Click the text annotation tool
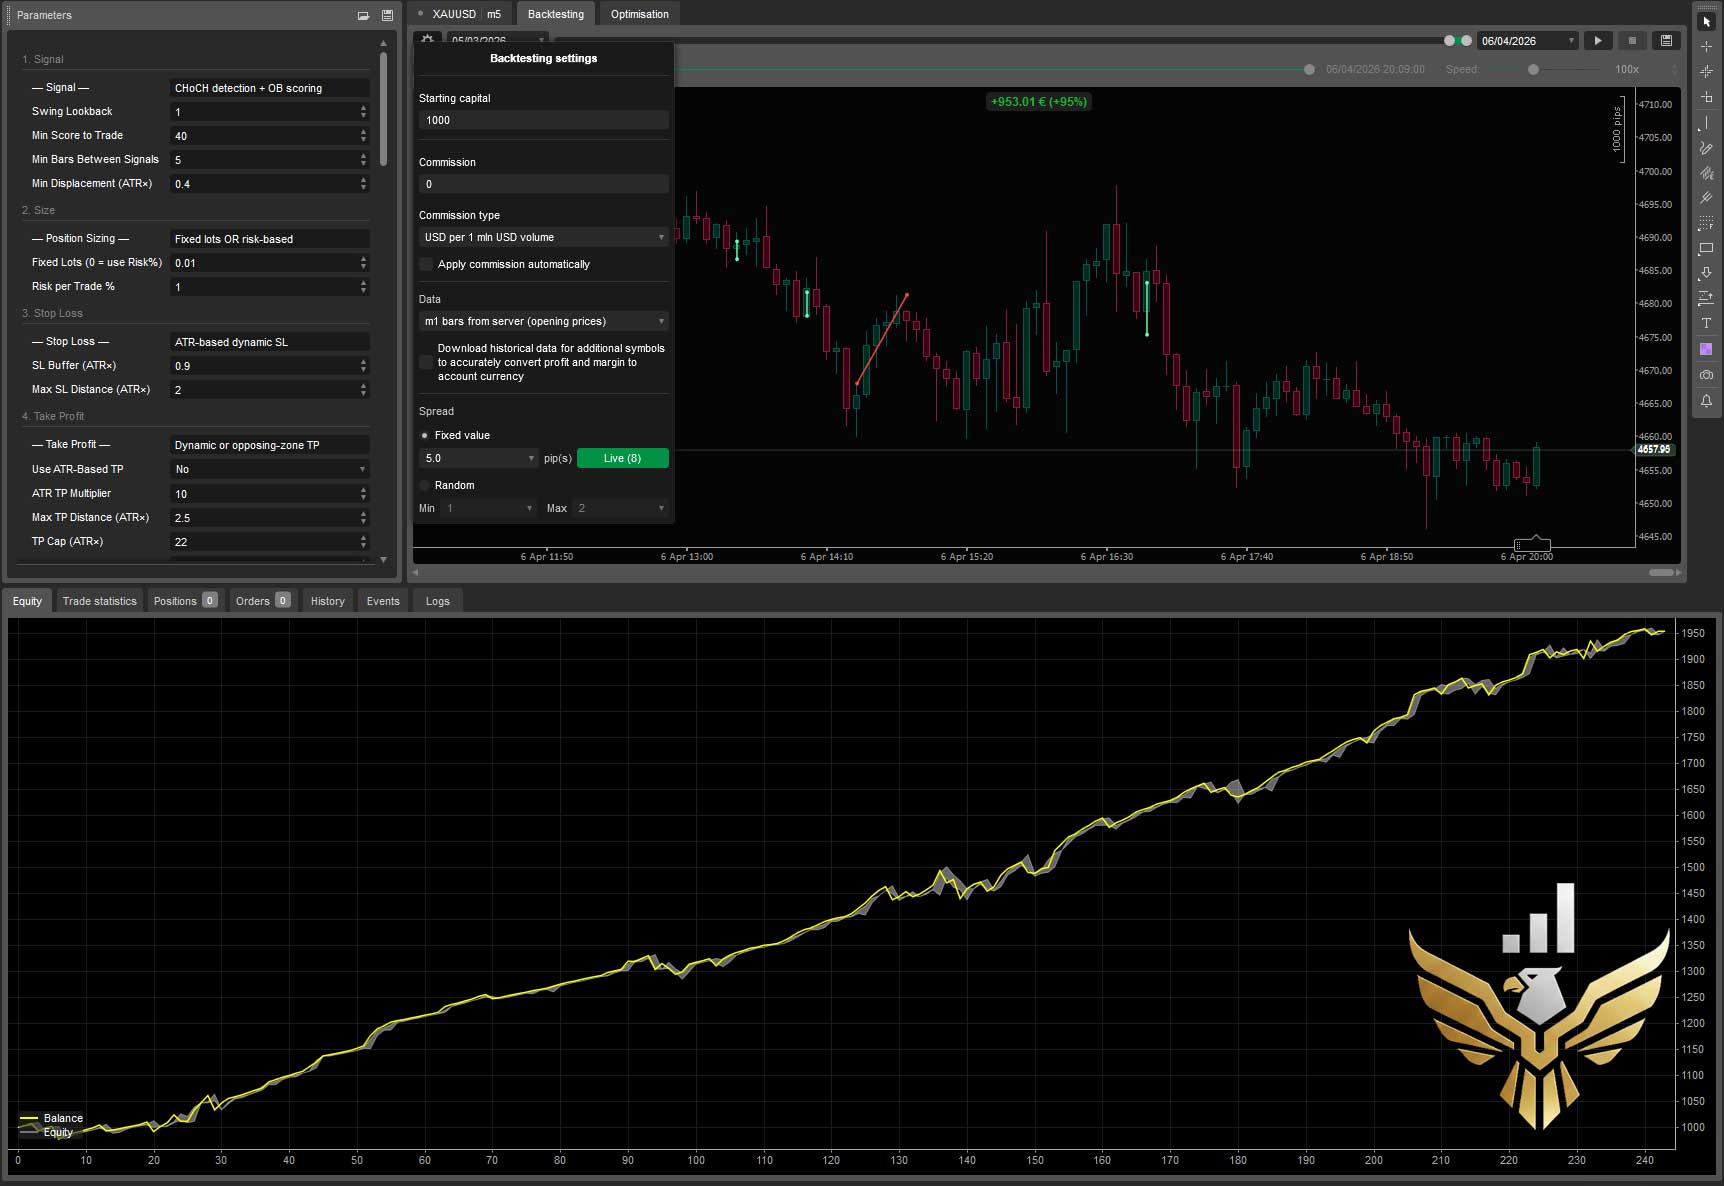Screen dimensions: 1724x1186 coord(1706,323)
